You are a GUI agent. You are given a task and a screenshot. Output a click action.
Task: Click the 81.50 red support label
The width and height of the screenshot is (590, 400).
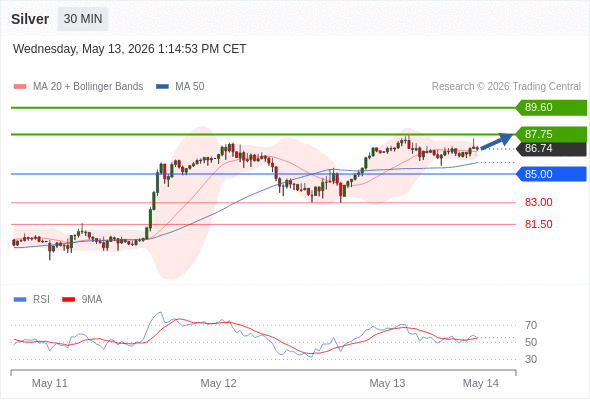click(x=538, y=224)
